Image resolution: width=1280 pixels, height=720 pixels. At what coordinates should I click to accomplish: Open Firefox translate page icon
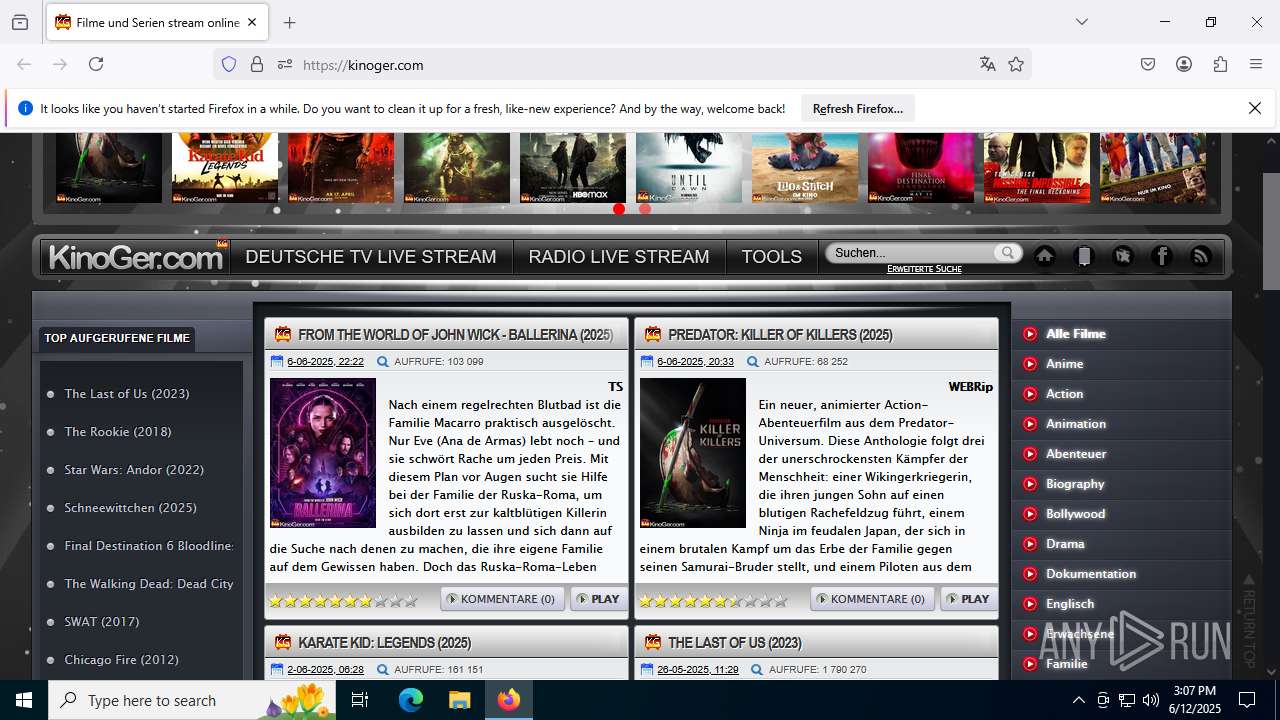pyautogui.click(x=988, y=64)
